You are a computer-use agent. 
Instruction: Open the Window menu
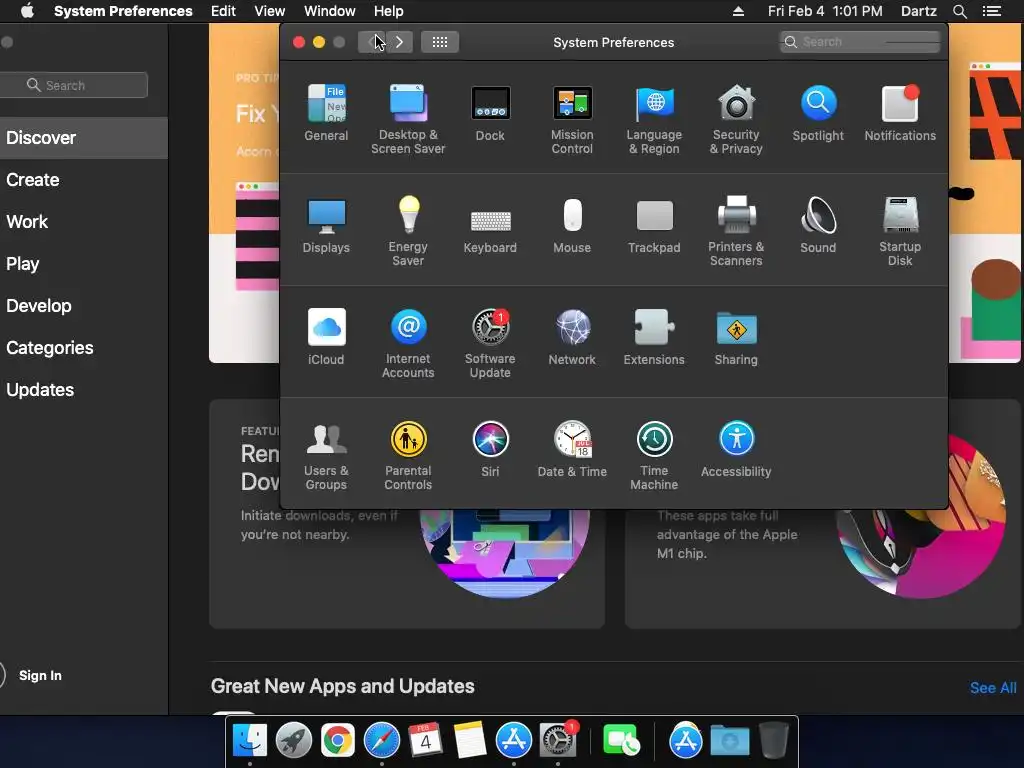pos(330,11)
